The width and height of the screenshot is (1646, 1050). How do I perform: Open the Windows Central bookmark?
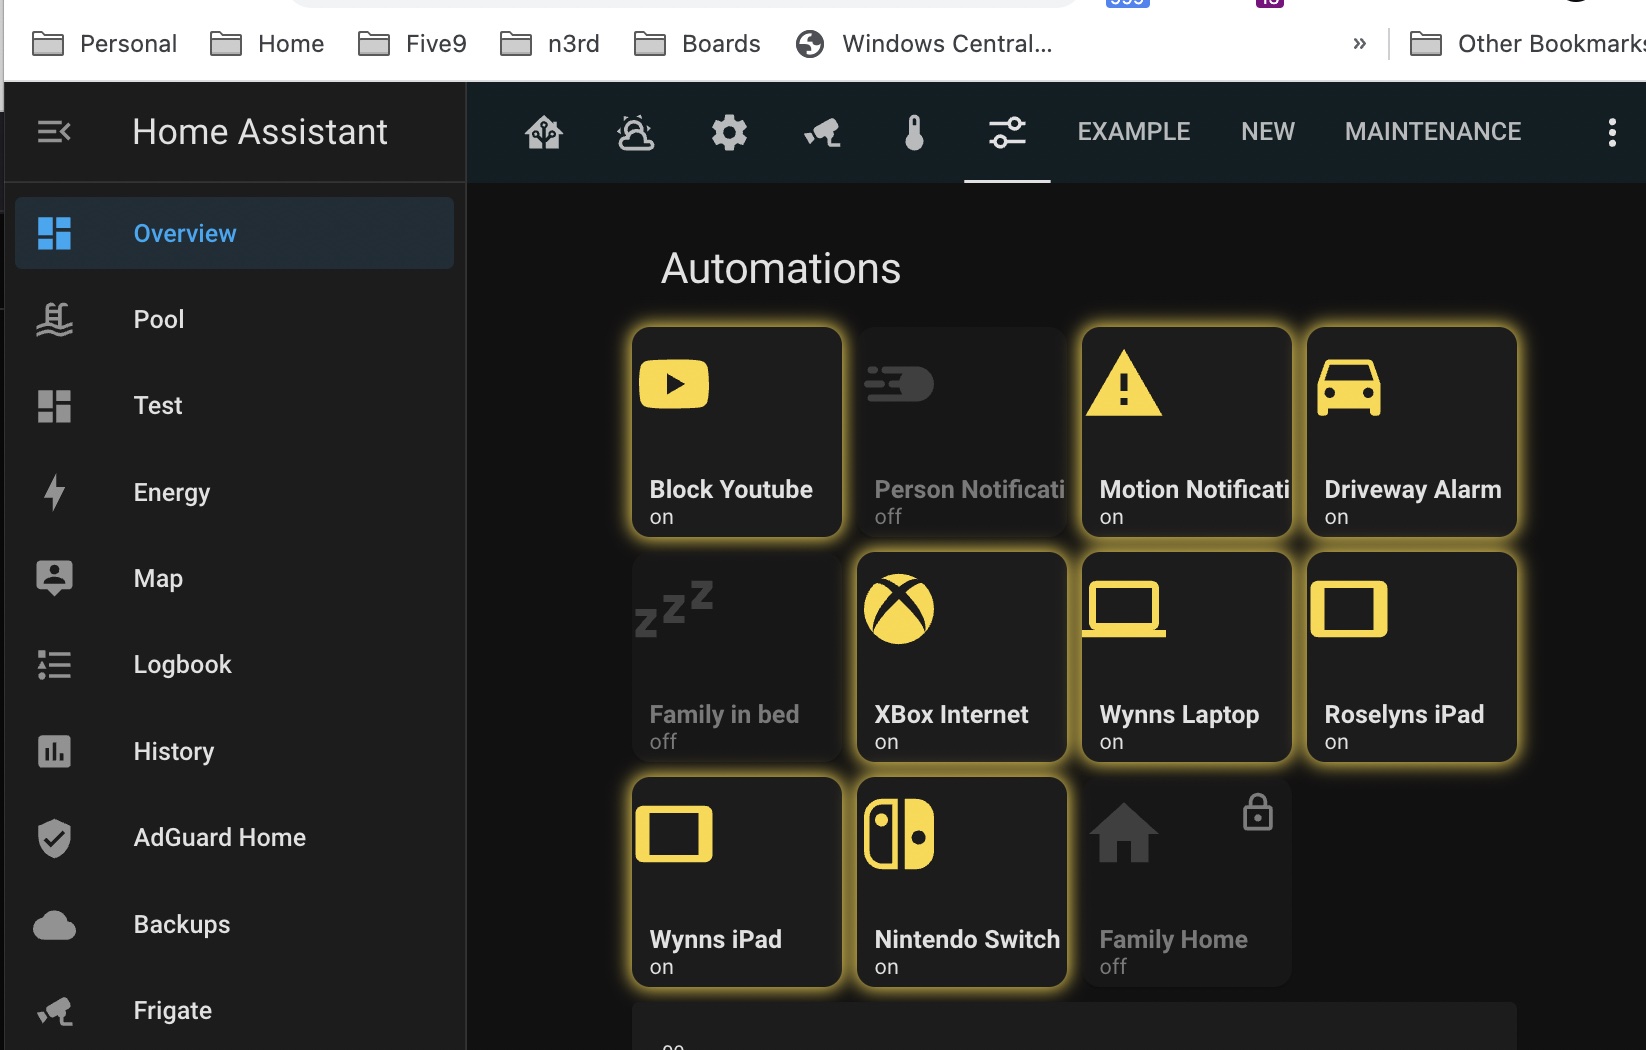[x=924, y=44]
